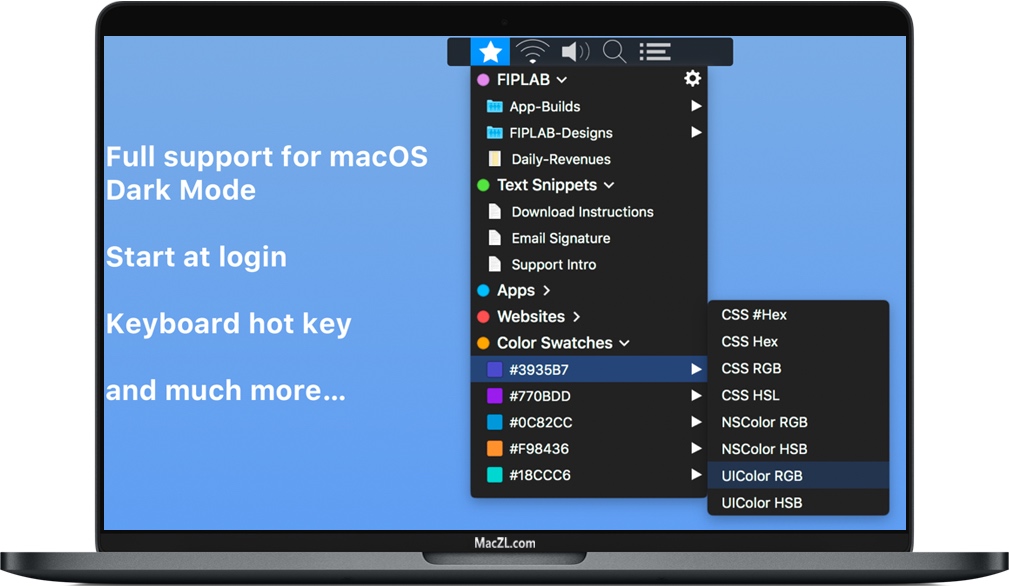The width and height of the screenshot is (1009, 586).
Task: Click the Wi-Fi icon in the menu bar
Action: click(x=531, y=50)
